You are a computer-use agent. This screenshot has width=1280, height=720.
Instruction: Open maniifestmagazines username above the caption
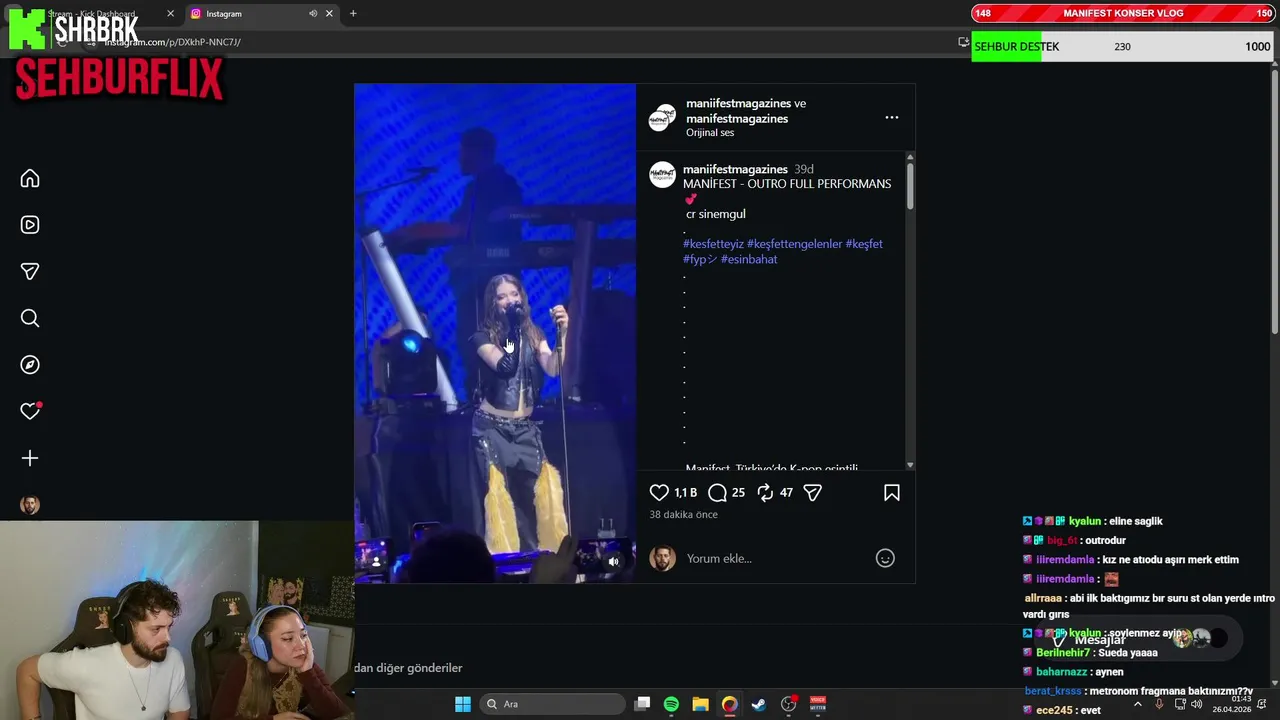point(735,169)
